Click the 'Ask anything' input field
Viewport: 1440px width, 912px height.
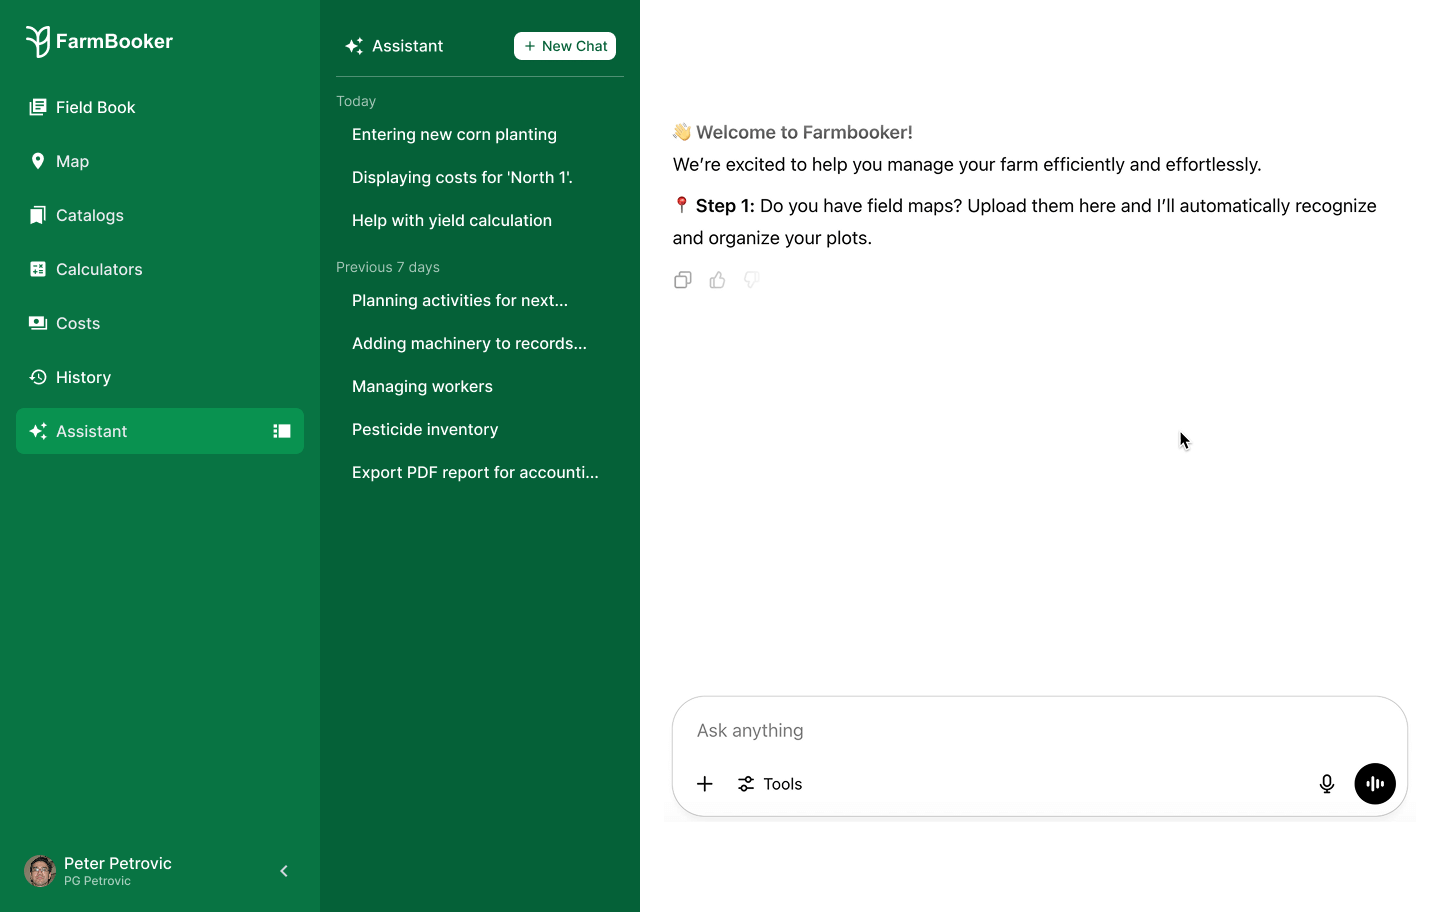[x=1000, y=730]
